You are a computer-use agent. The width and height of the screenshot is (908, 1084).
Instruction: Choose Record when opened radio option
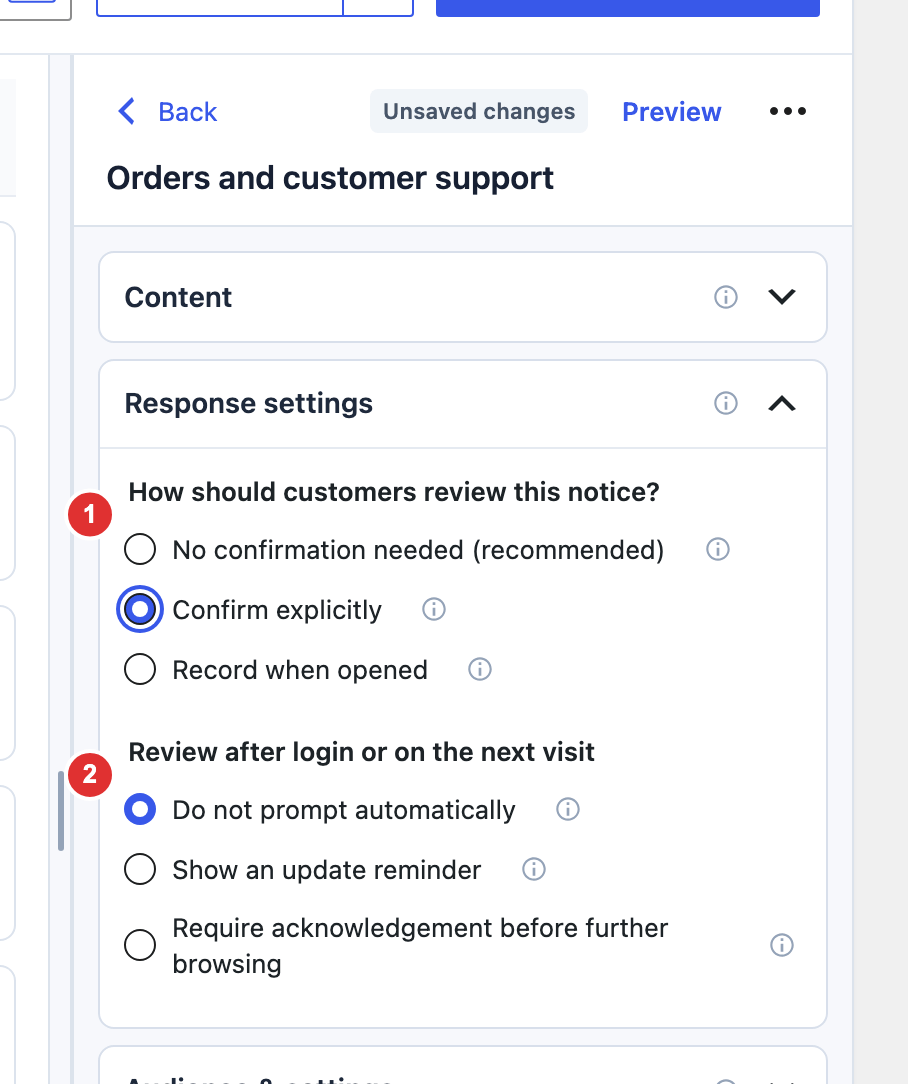(140, 669)
